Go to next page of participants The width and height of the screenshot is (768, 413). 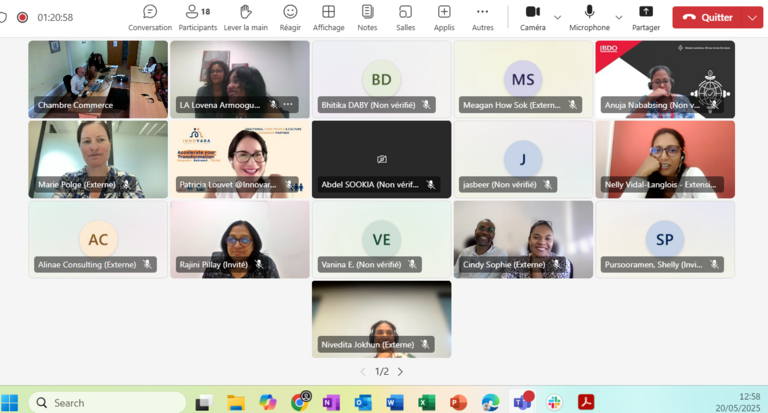pyautogui.click(x=400, y=371)
